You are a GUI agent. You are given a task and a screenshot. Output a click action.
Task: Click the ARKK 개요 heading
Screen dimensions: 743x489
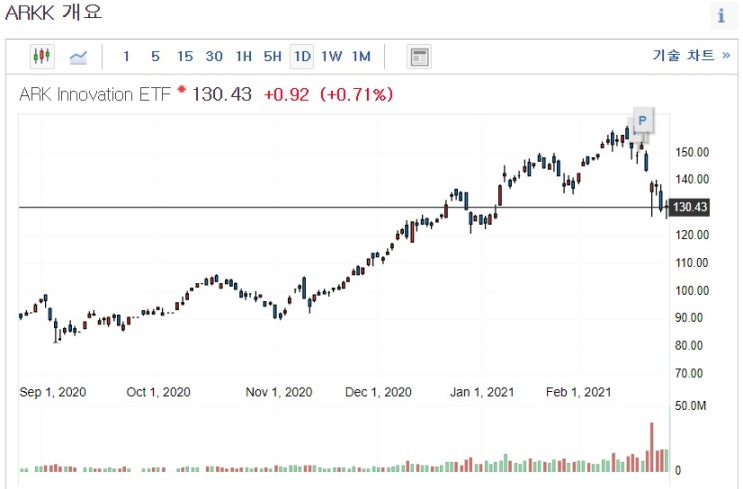(x=54, y=12)
